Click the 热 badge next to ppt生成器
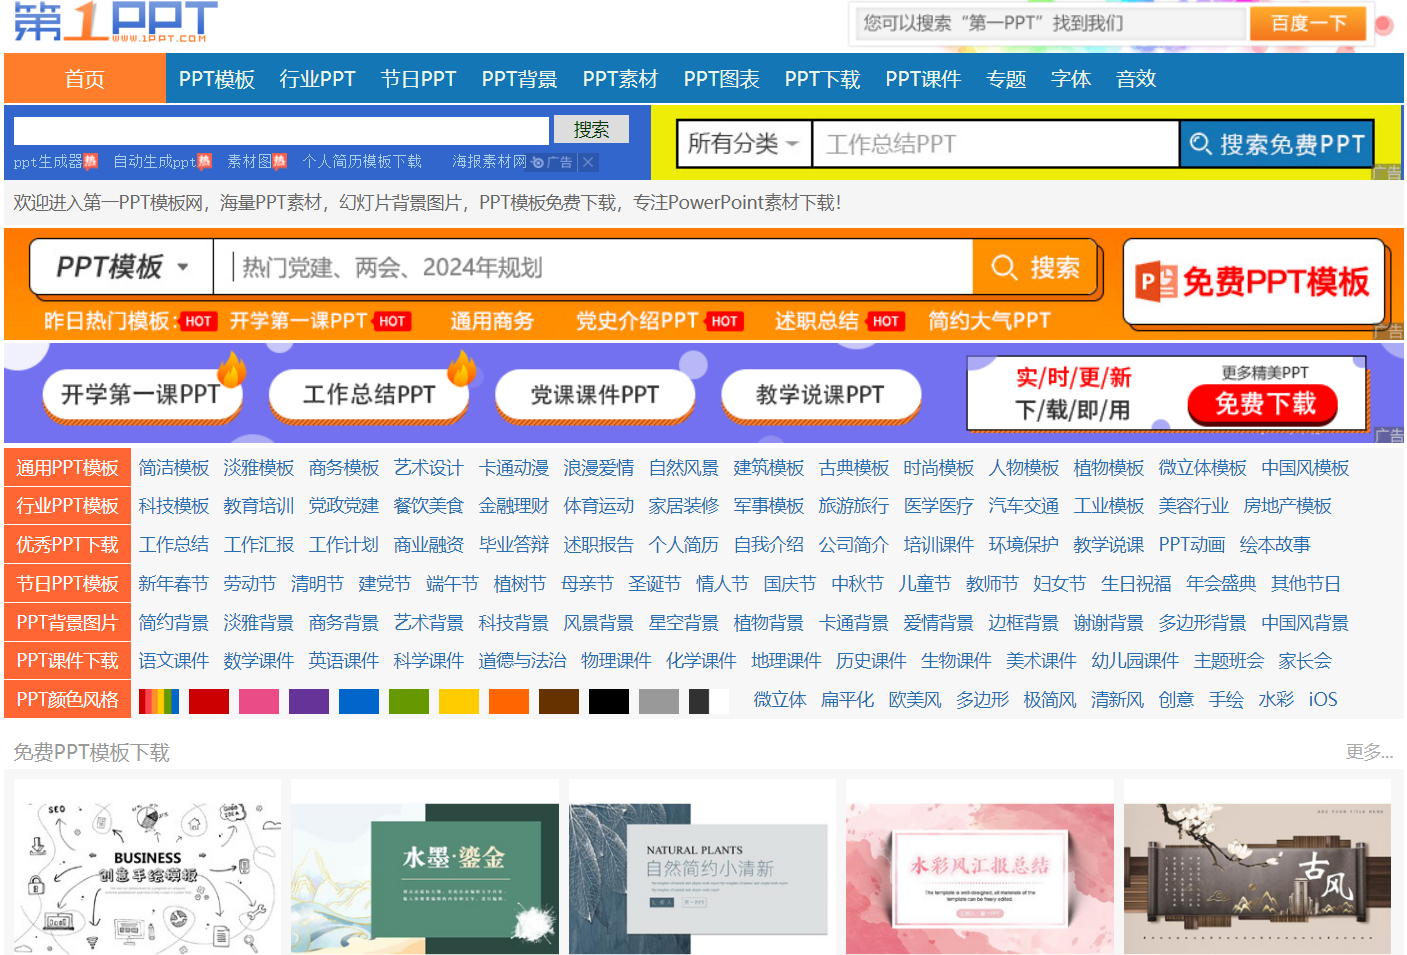Screen dimensions: 1407x955 [x=92, y=162]
